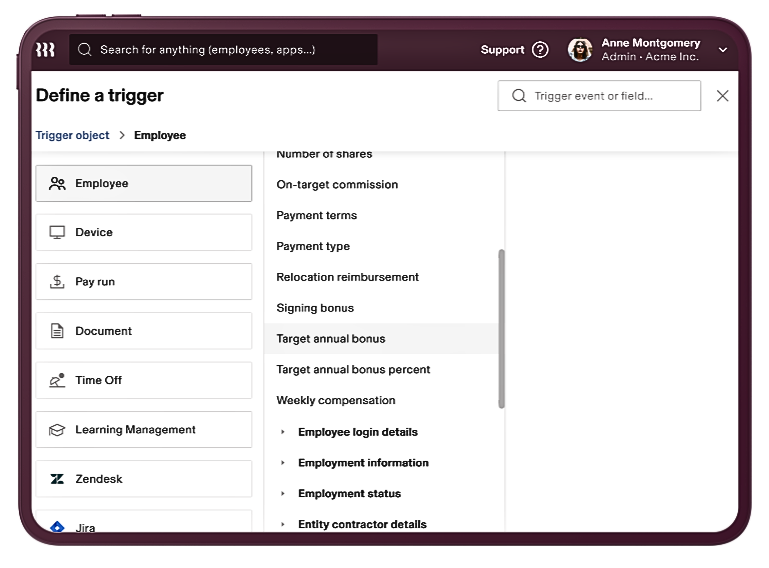The height and width of the screenshot is (568, 769).
Task: Click the Jira diamond logo icon
Action: [x=57, y=527]
